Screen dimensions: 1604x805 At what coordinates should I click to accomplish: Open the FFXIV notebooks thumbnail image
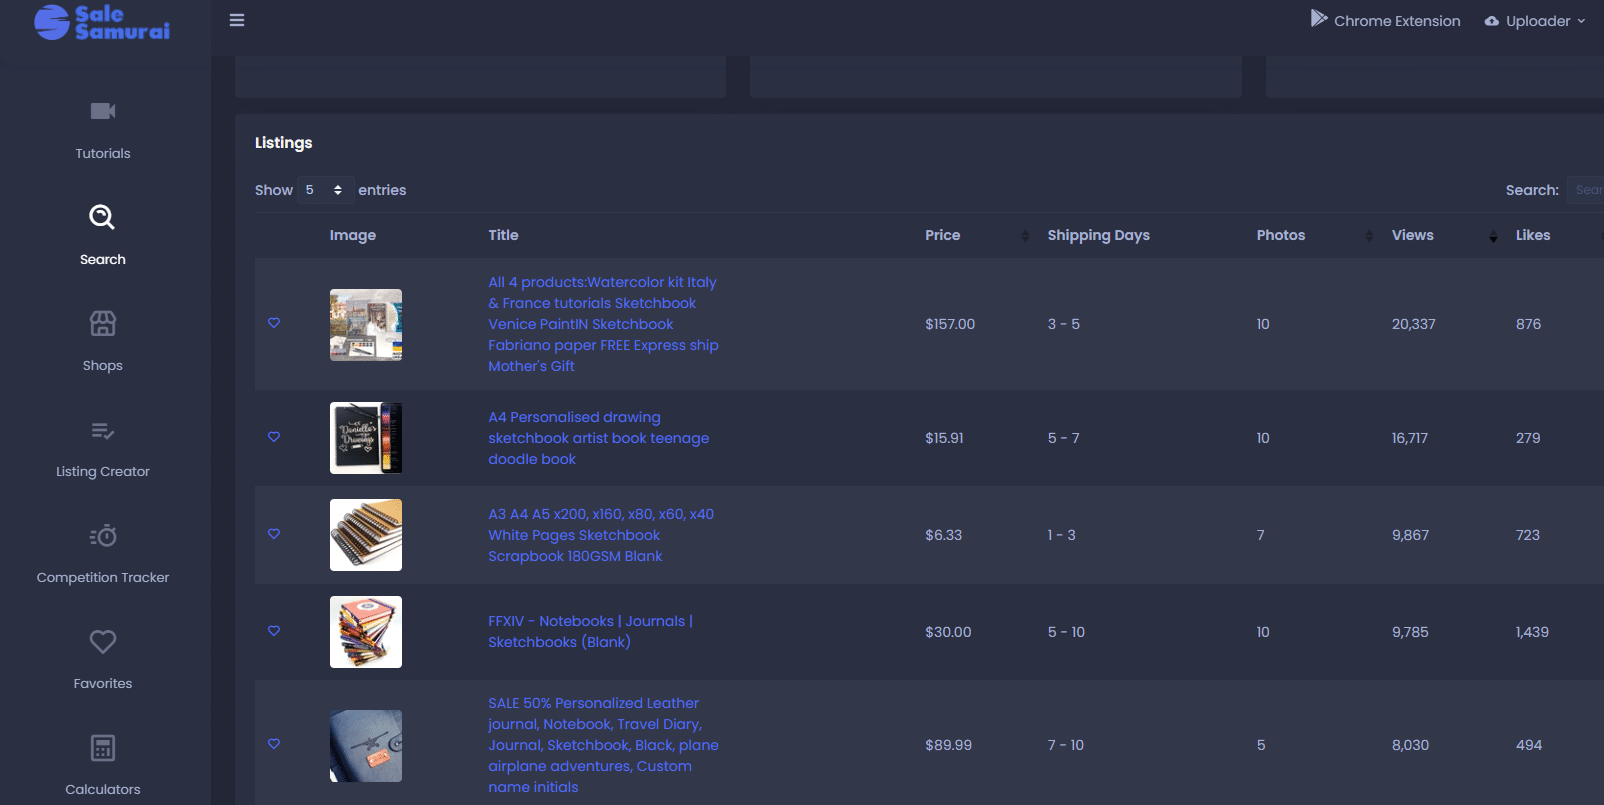(366, 632)
